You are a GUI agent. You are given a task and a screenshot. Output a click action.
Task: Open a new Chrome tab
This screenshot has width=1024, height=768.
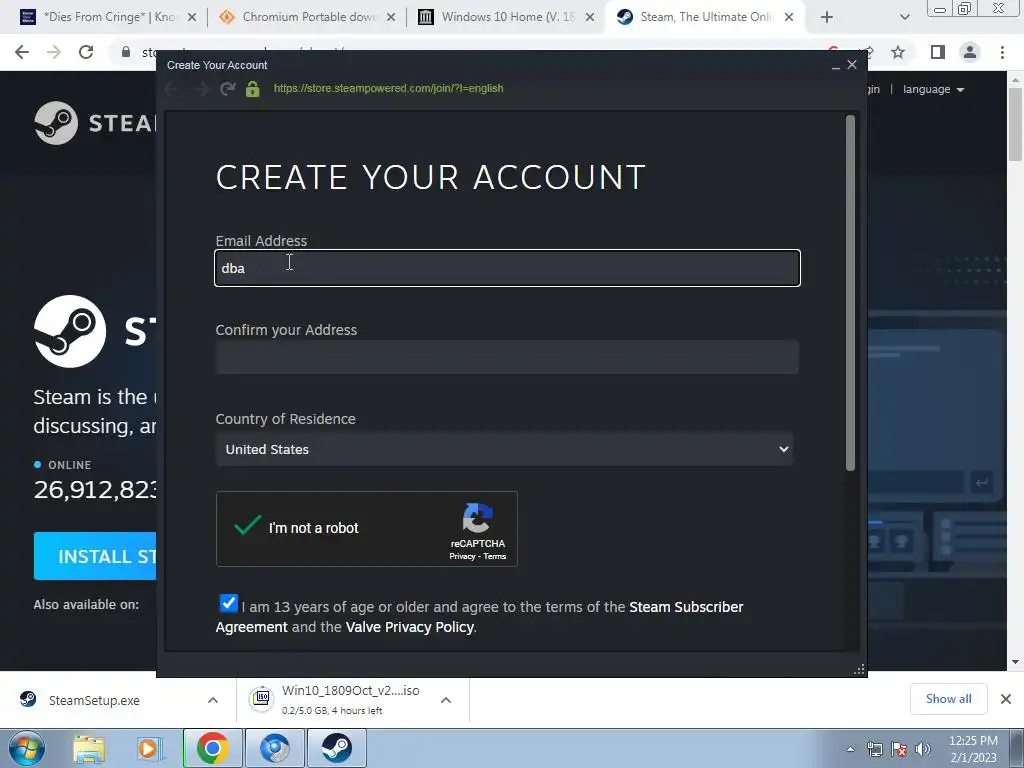(827, 18)
